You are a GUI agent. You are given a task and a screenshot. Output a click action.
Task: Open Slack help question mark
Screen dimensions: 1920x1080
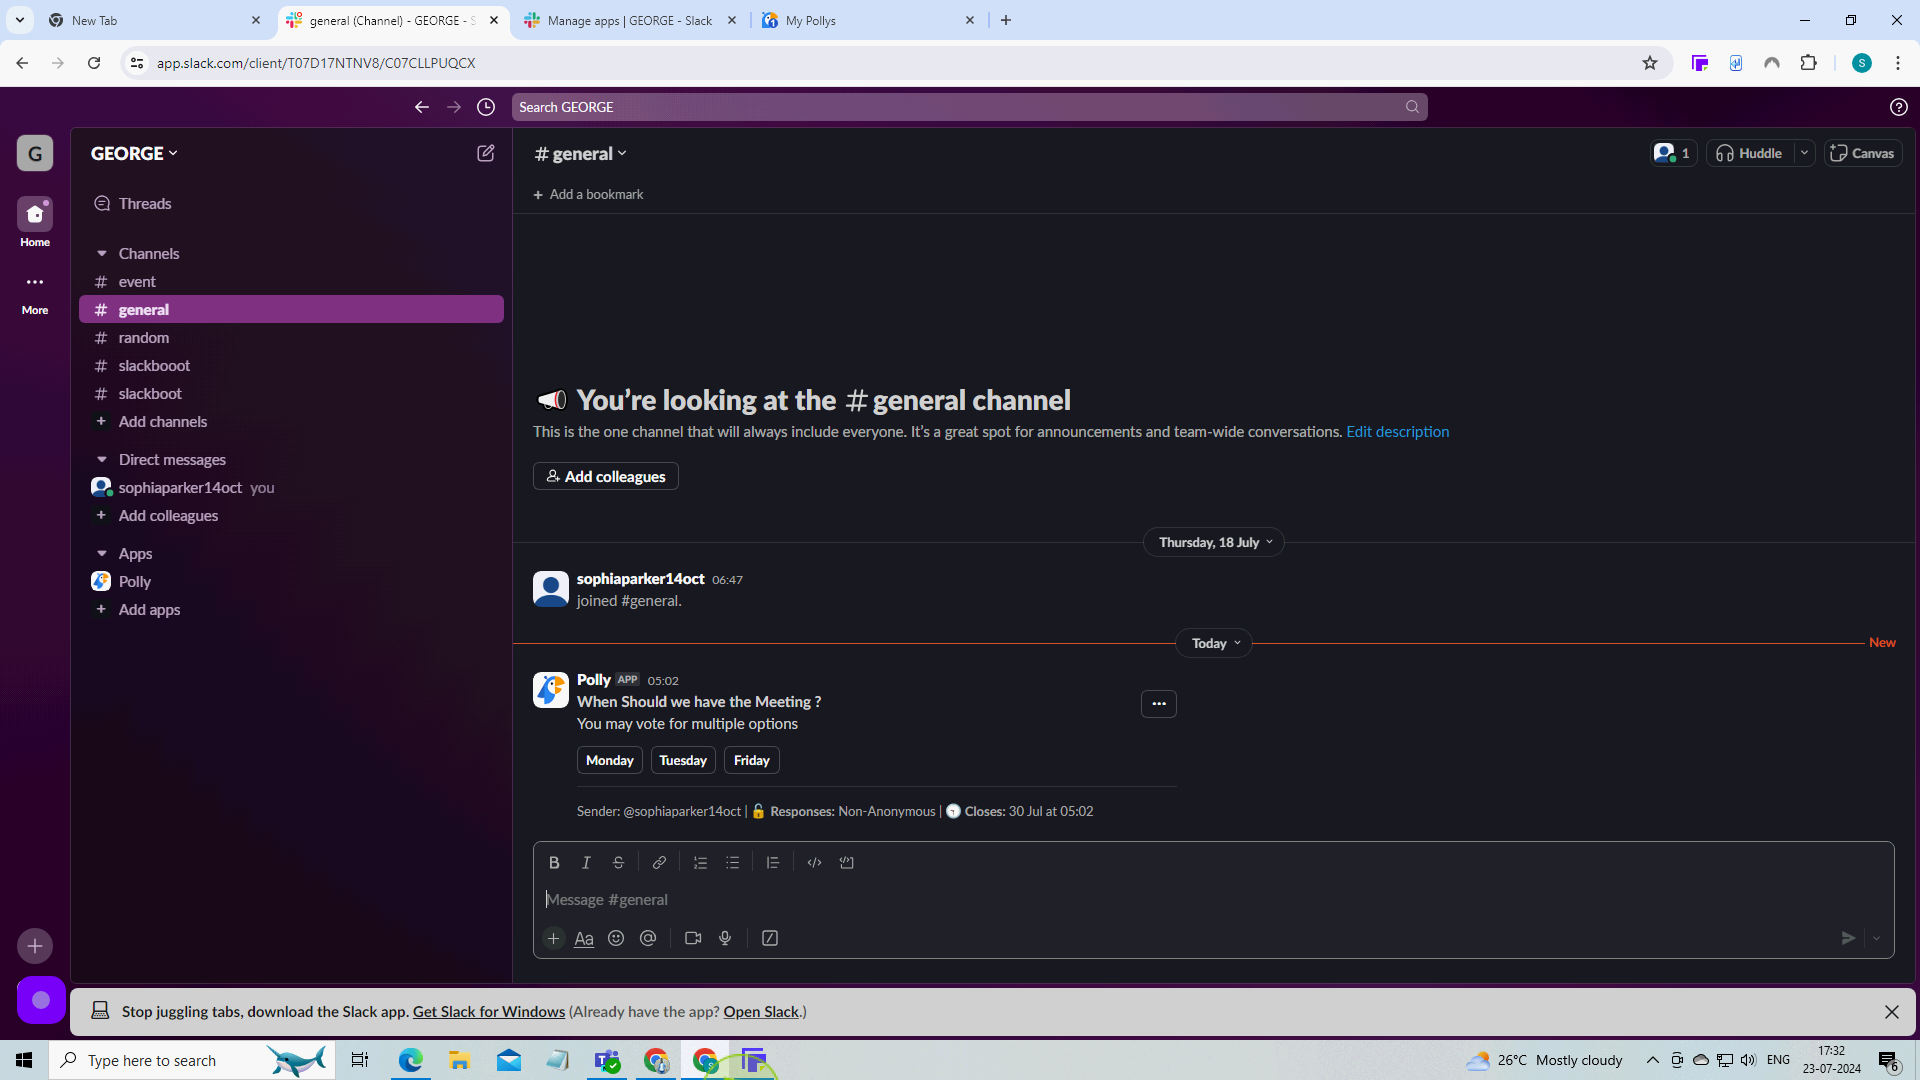[1899, 107]
